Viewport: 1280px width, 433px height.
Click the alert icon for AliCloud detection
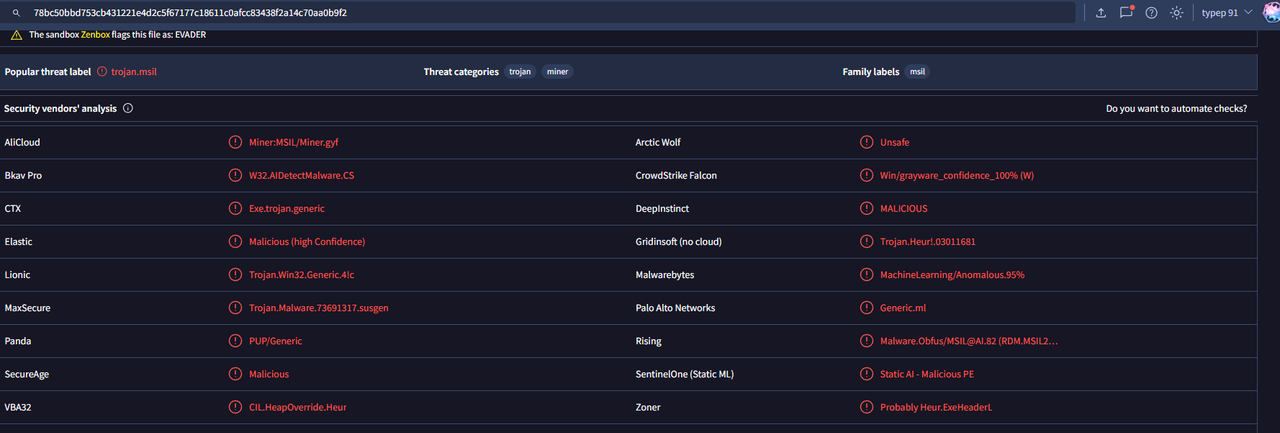pyautogui.click(x=235, y=142)
